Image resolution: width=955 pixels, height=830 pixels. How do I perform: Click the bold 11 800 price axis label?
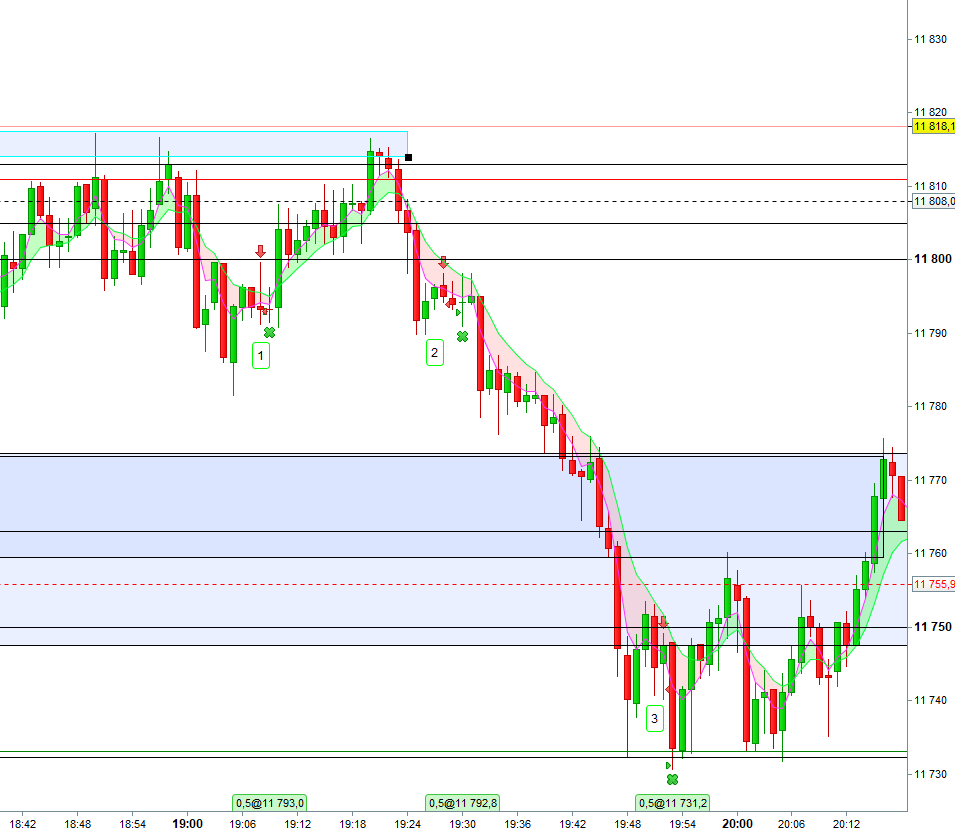point(932,259)
